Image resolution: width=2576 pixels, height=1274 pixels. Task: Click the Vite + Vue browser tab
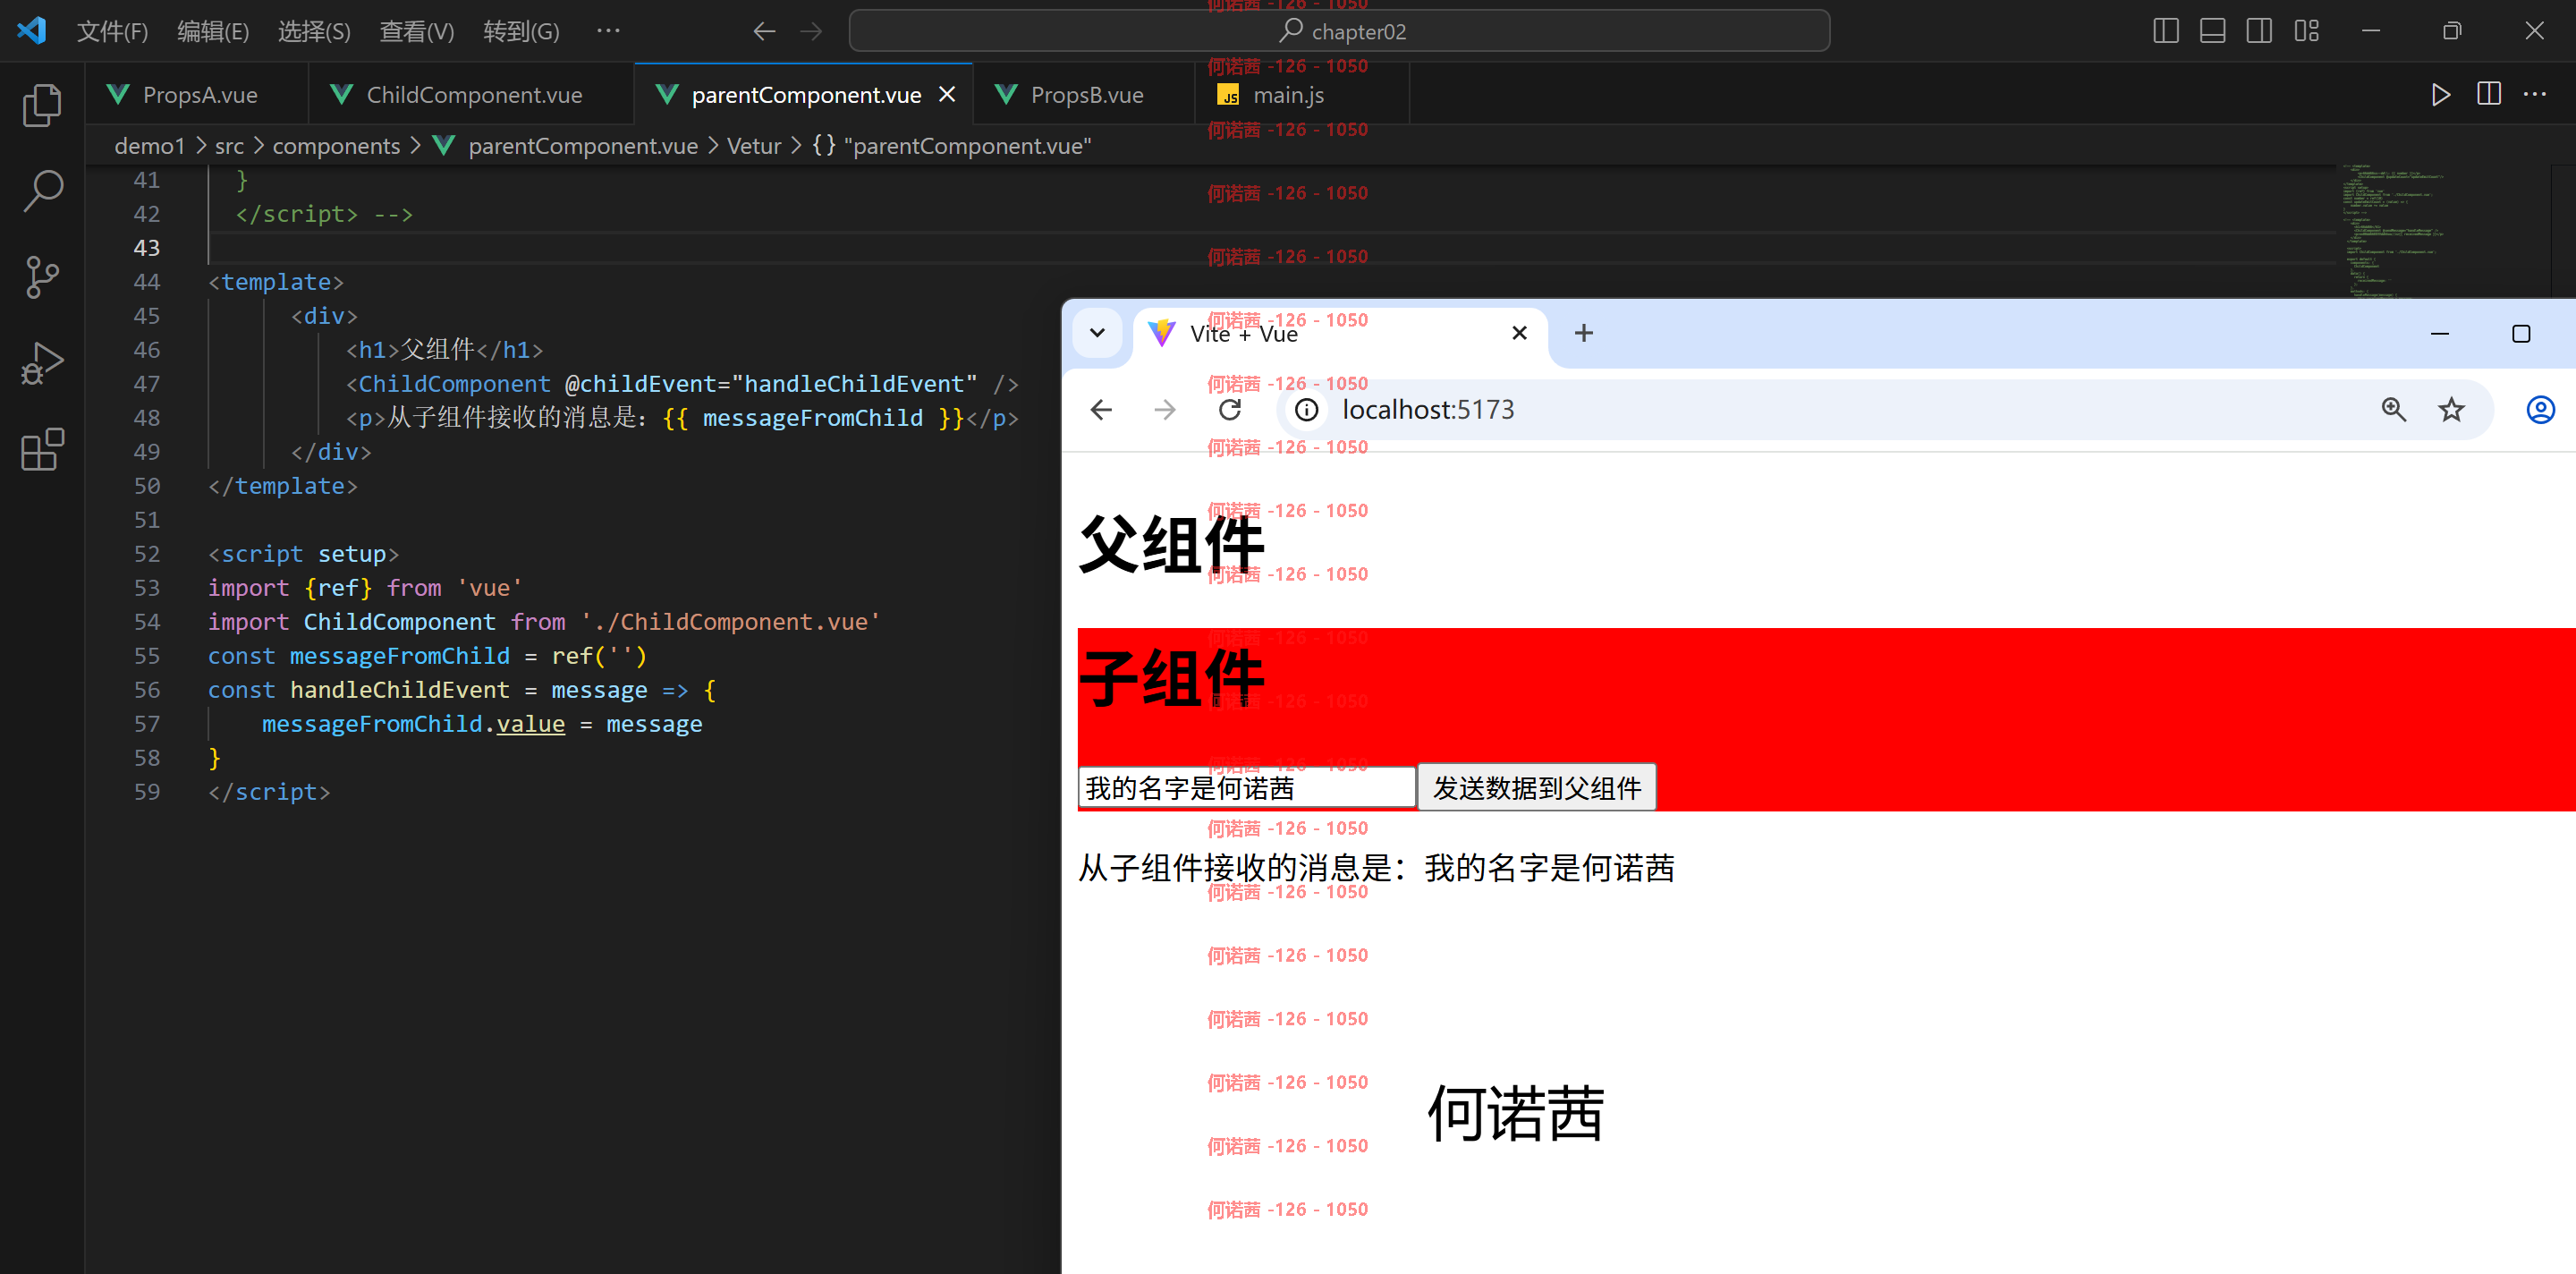(x=1340, y=333)
